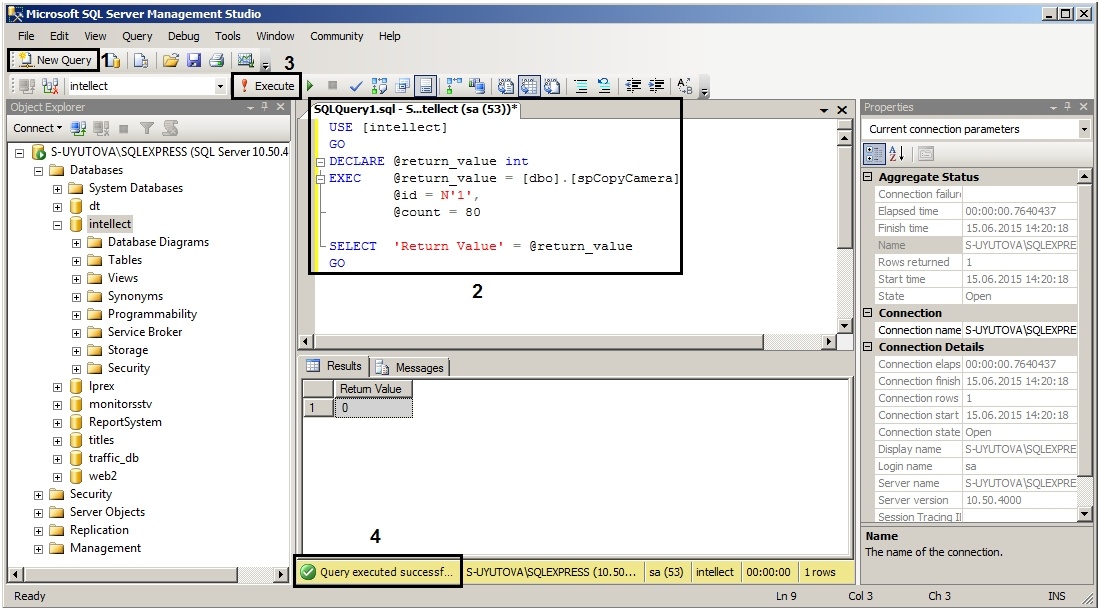This screenshot has height=610, width=1100.
Task: Toggle the Categorized view in Properties
Action: (873, 153)
